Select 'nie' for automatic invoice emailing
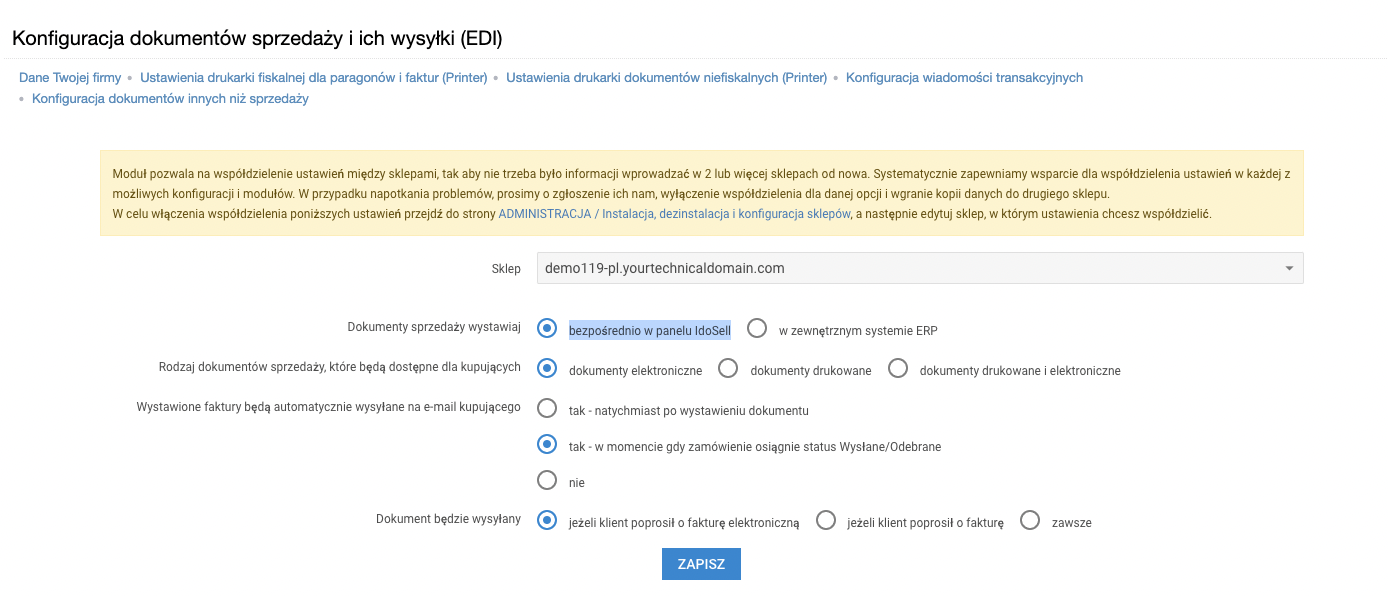1388x596 pixels. tap(546, 480)
